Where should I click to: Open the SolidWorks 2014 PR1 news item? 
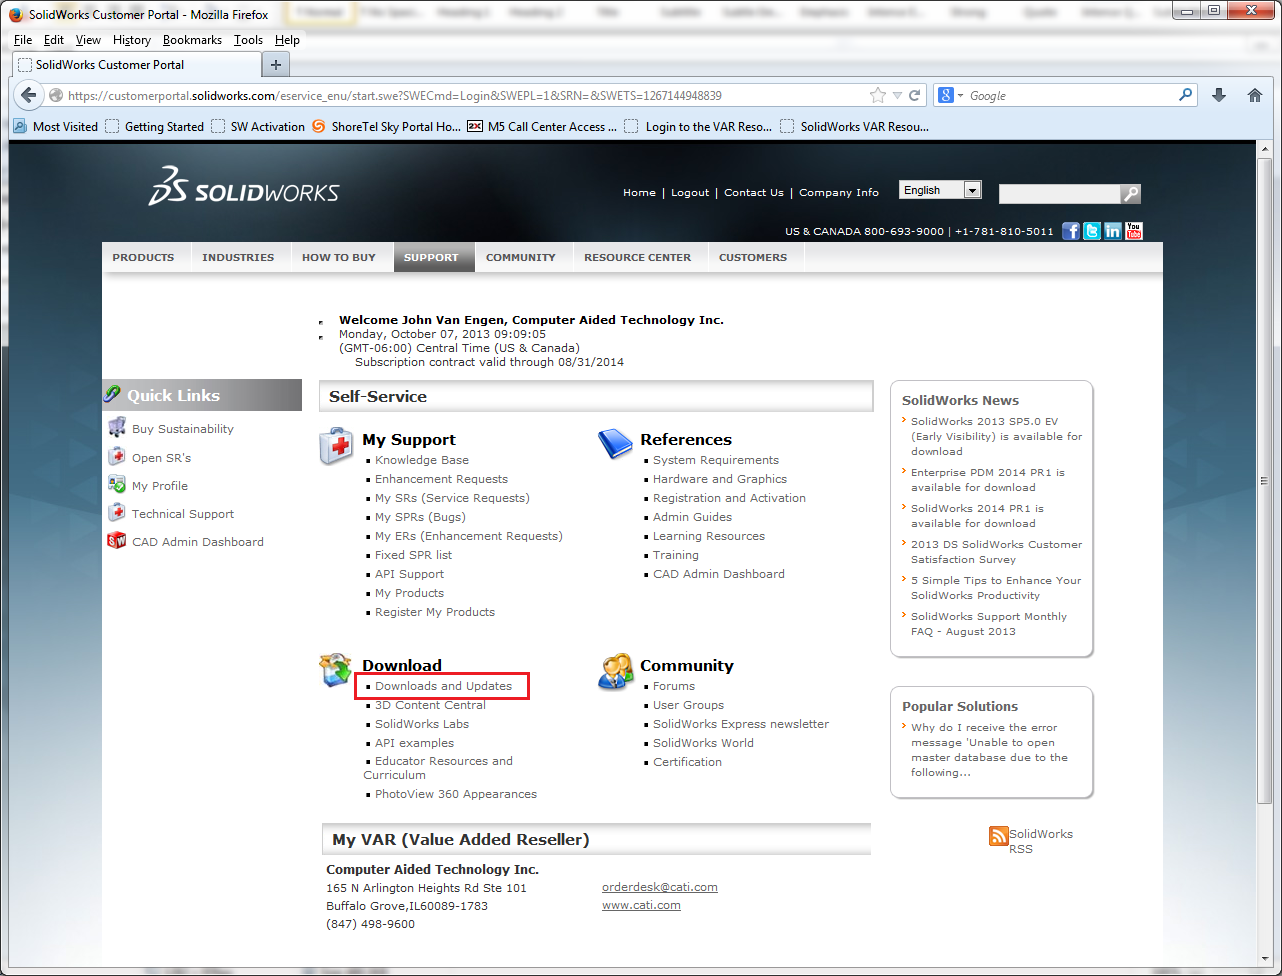tap(977, 516)
